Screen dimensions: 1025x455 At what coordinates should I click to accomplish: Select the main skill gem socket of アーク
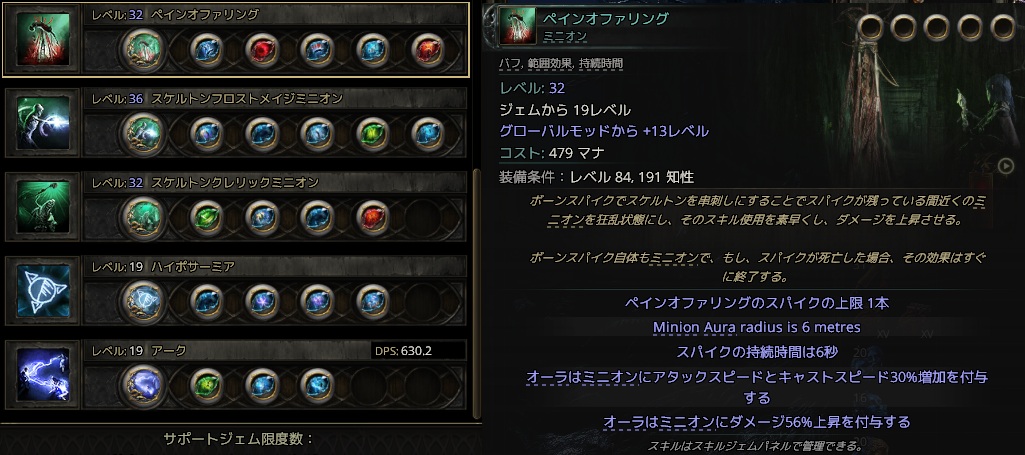coord(144,385)
